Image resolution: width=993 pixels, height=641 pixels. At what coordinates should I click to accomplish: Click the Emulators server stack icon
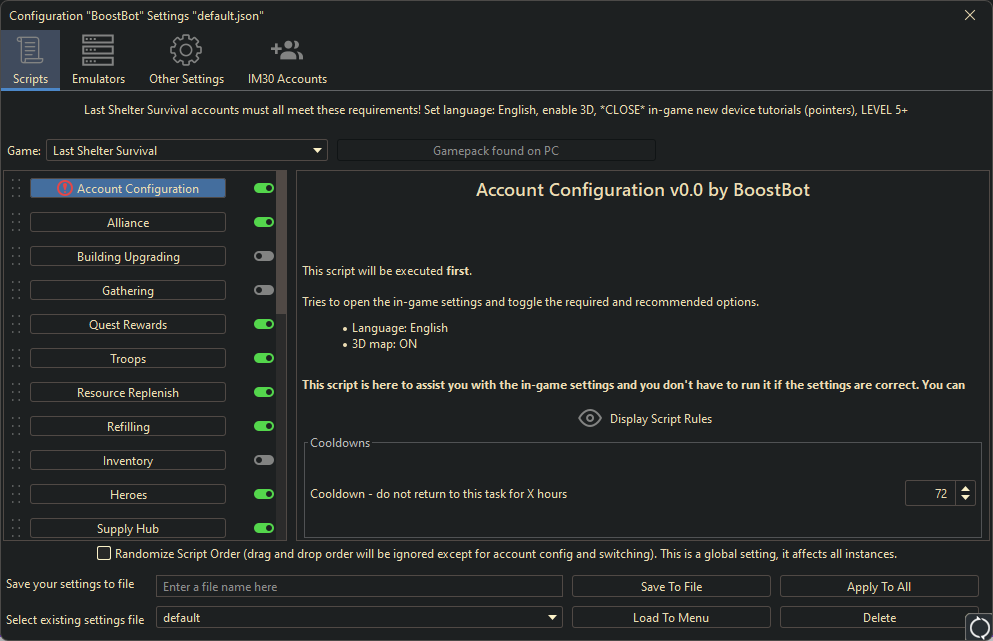(97, 49)
